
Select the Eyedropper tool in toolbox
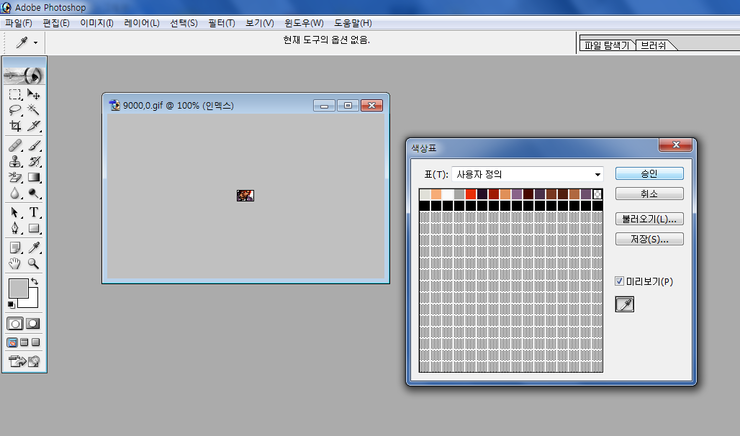(x=33, y=247)
